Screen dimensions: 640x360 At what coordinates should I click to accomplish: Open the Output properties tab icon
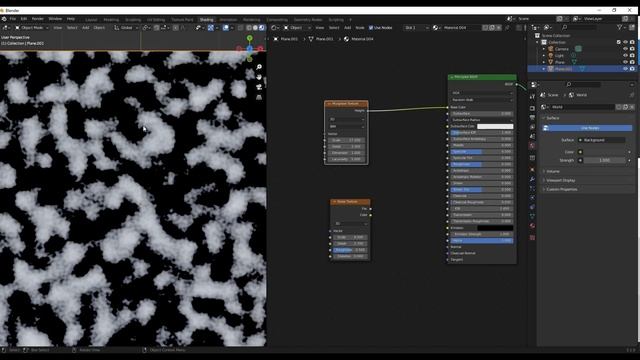[x=532, y=118]
